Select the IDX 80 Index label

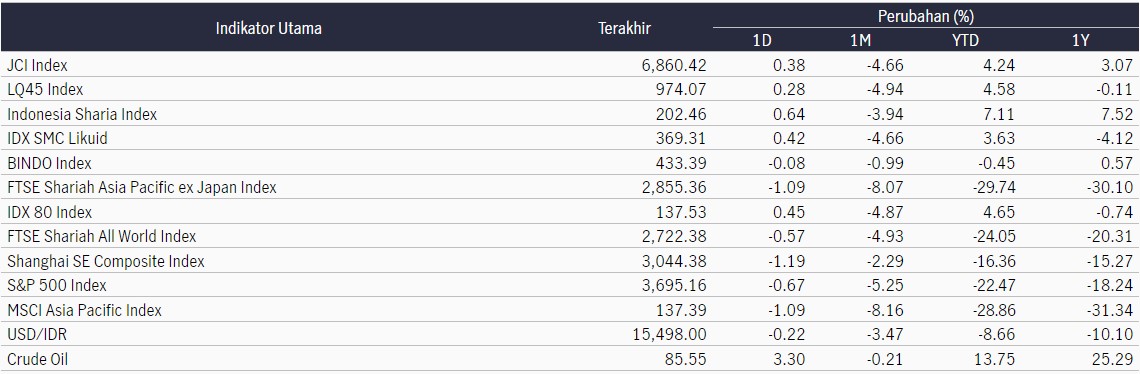[49, 212]
